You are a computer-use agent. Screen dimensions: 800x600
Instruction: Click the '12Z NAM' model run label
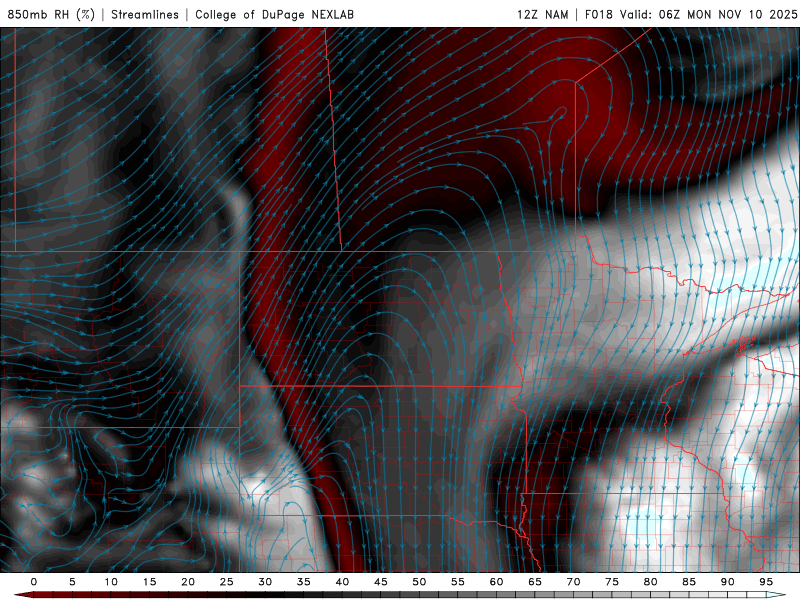coord(542,14)
